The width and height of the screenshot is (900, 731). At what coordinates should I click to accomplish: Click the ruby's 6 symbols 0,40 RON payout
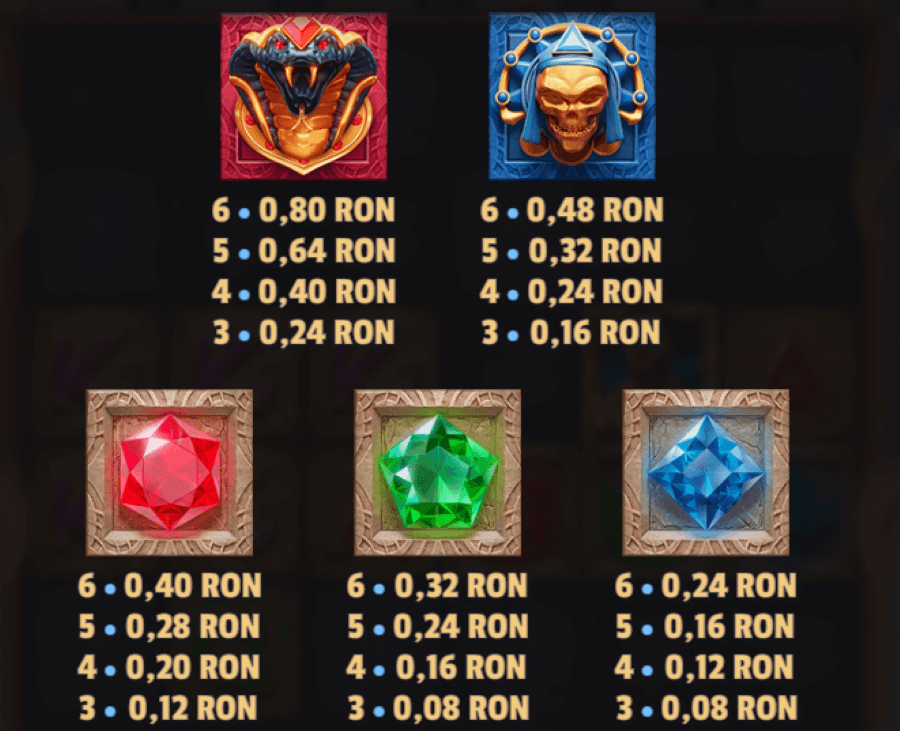pos(169,586)
